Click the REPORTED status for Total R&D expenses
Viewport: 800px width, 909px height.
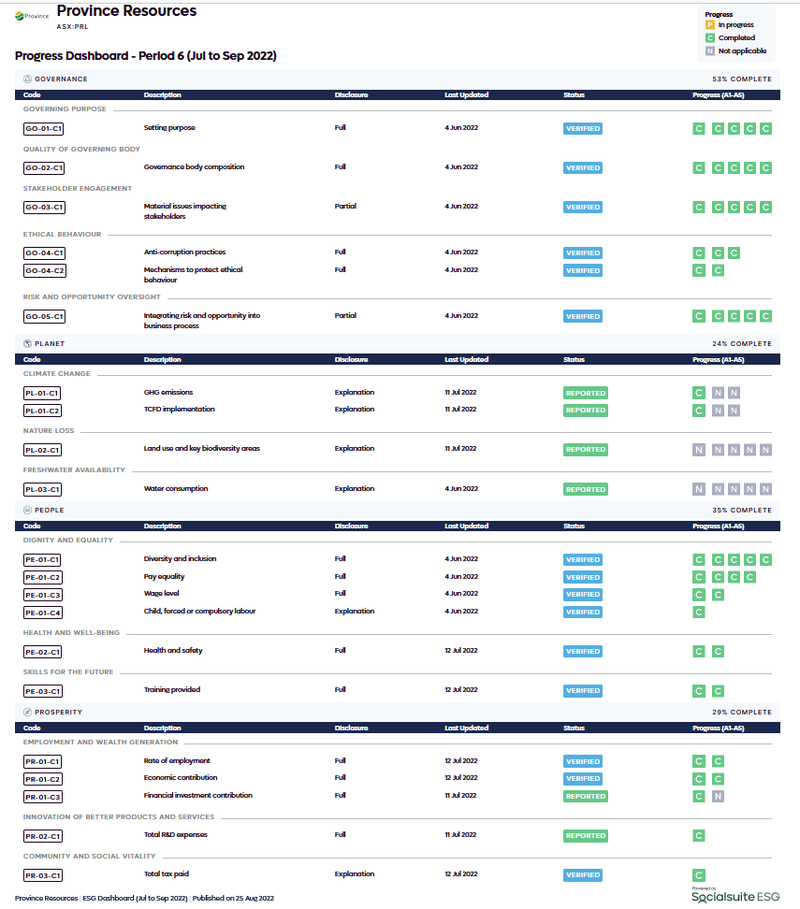point(586,835)
